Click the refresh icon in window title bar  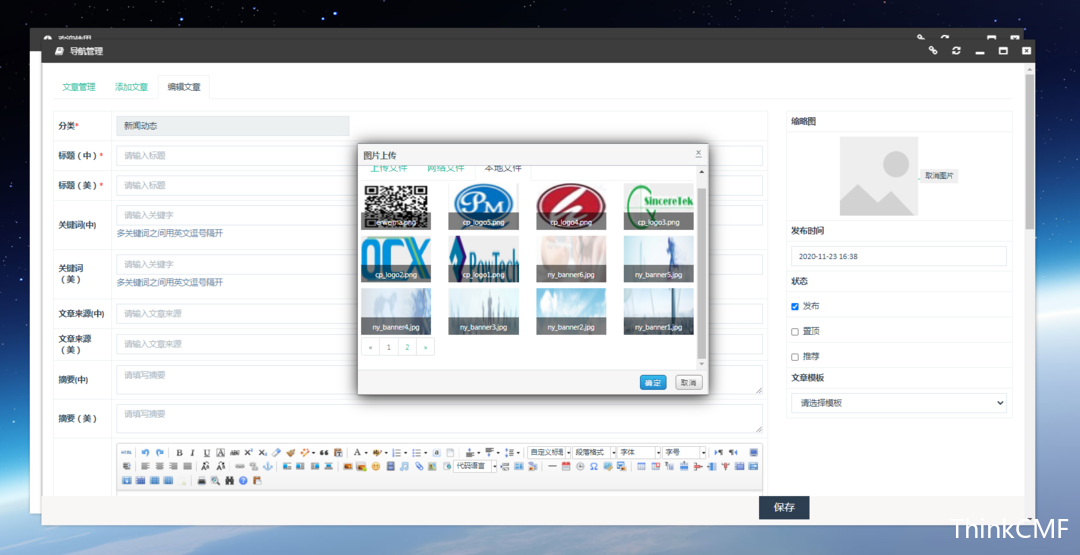(956, 50)
